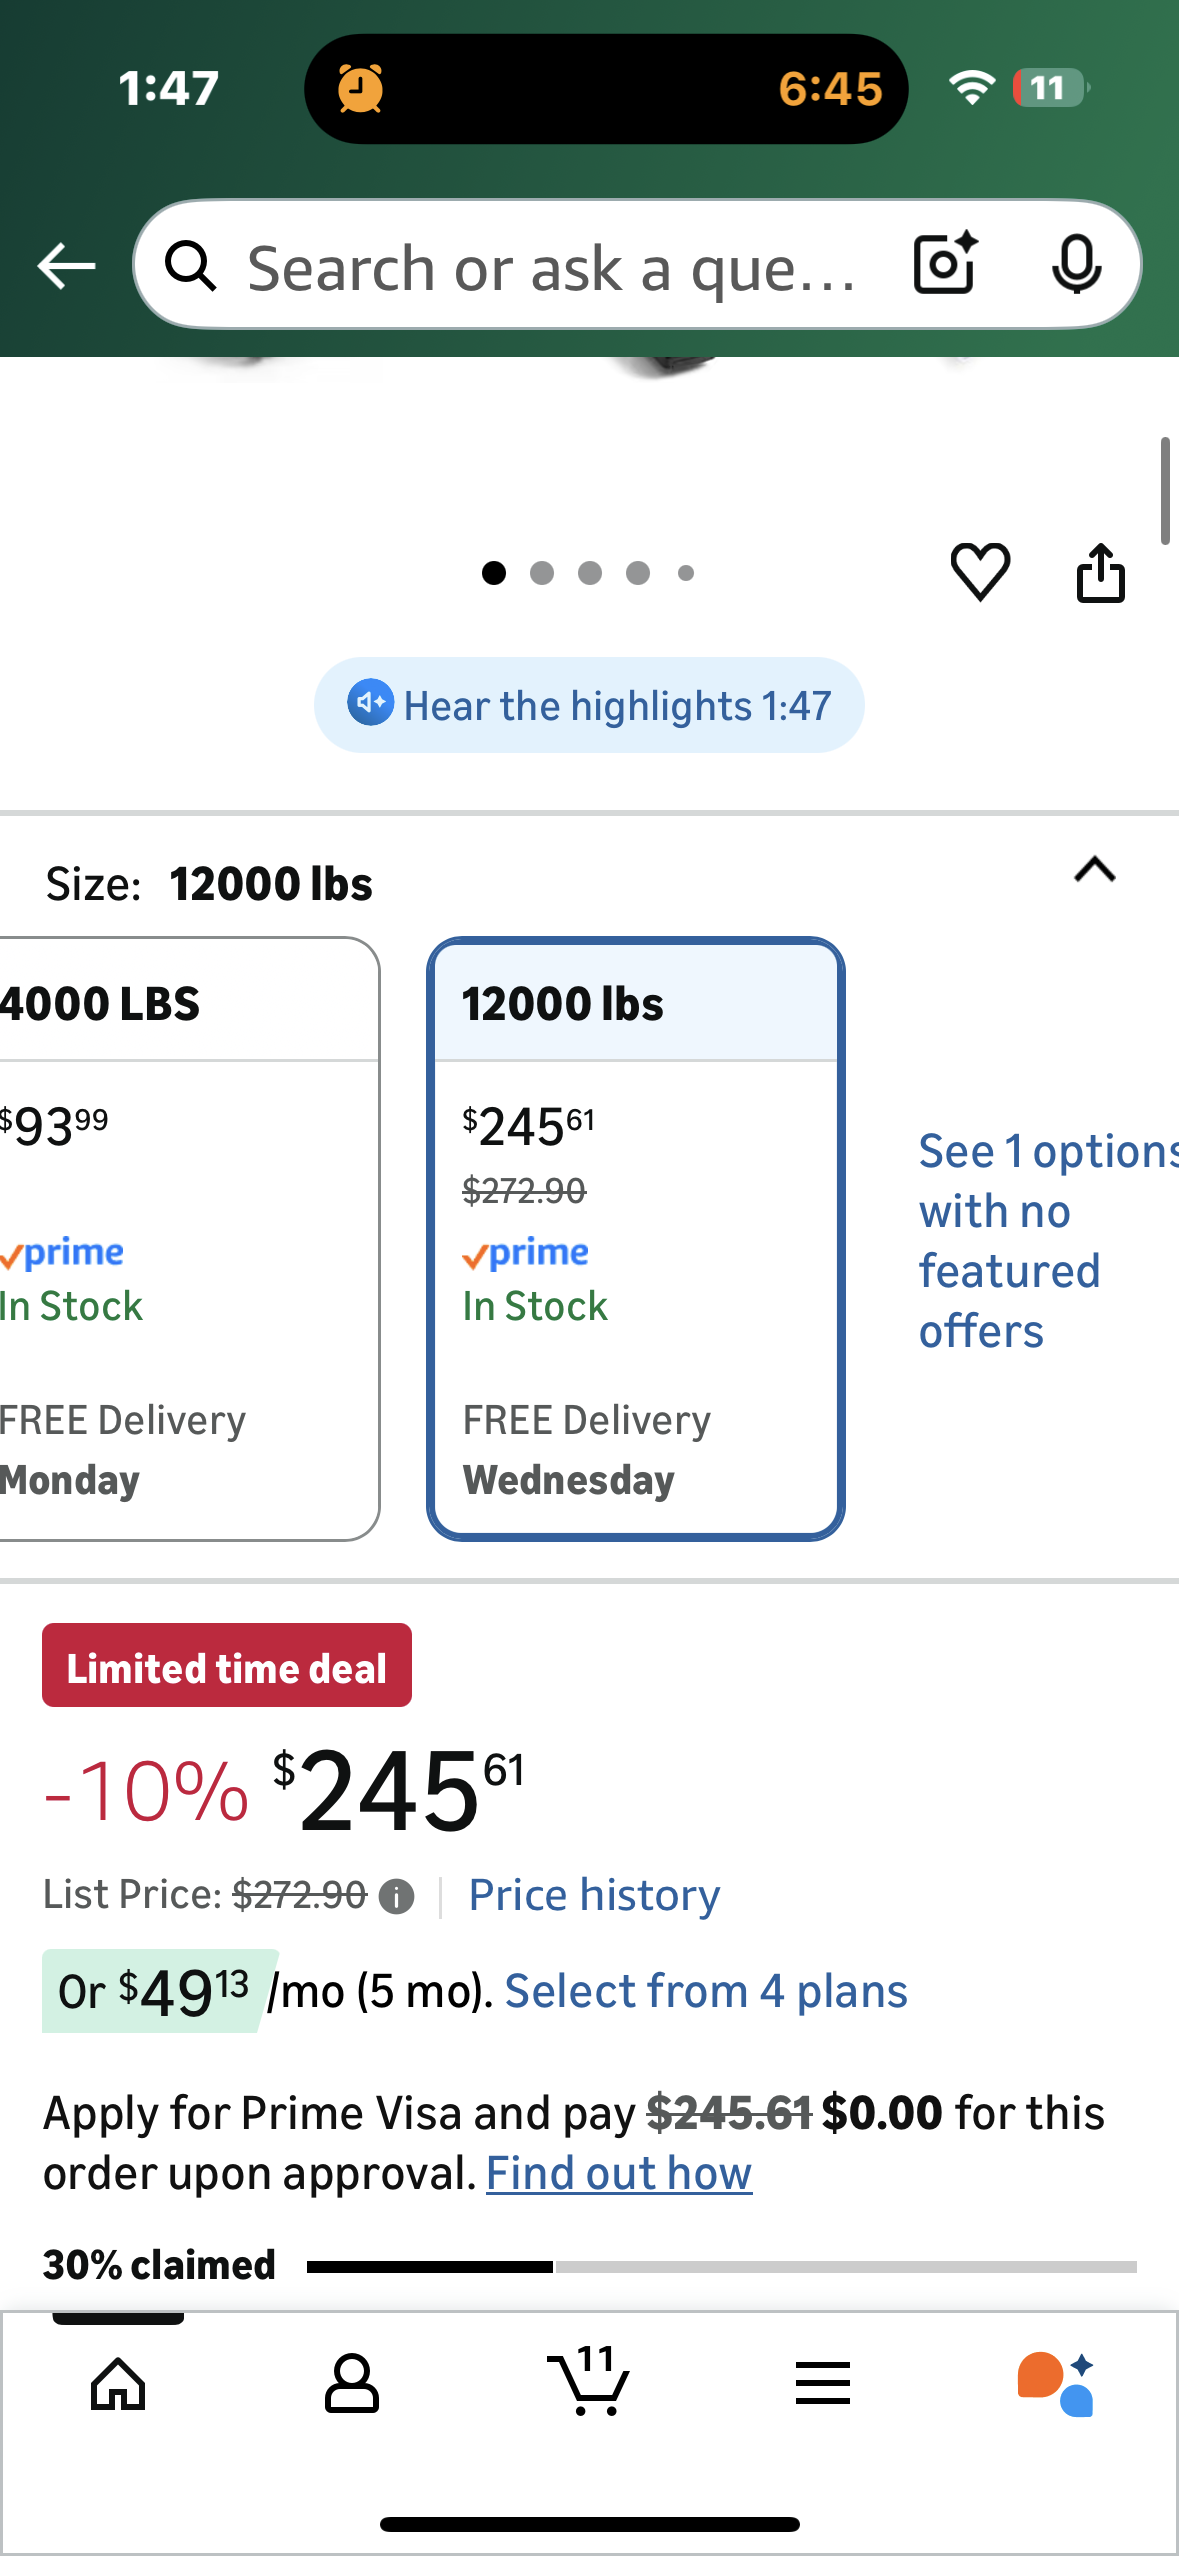Open the cart tab with 11 items
Screen dimensions: 1179x2556
click(x=588, y=2384)
